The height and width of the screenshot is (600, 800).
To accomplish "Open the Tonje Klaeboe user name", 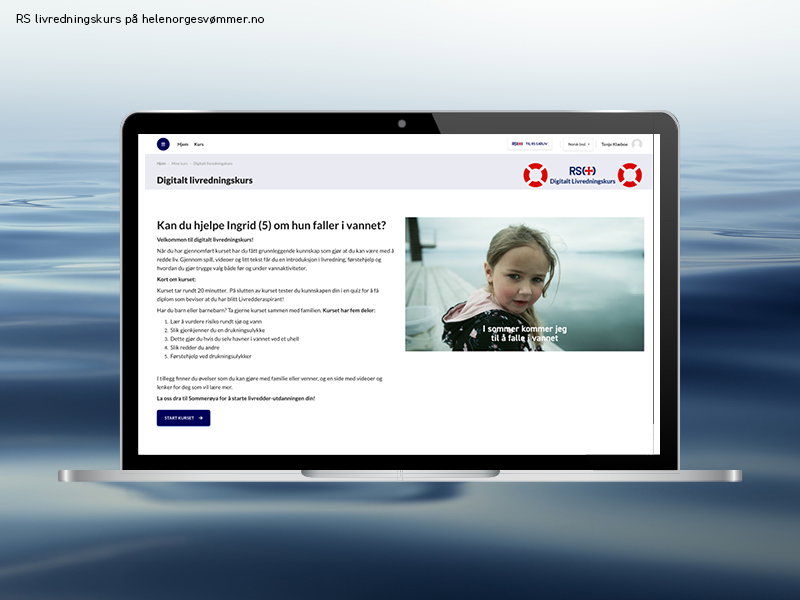I will point(614,144).
